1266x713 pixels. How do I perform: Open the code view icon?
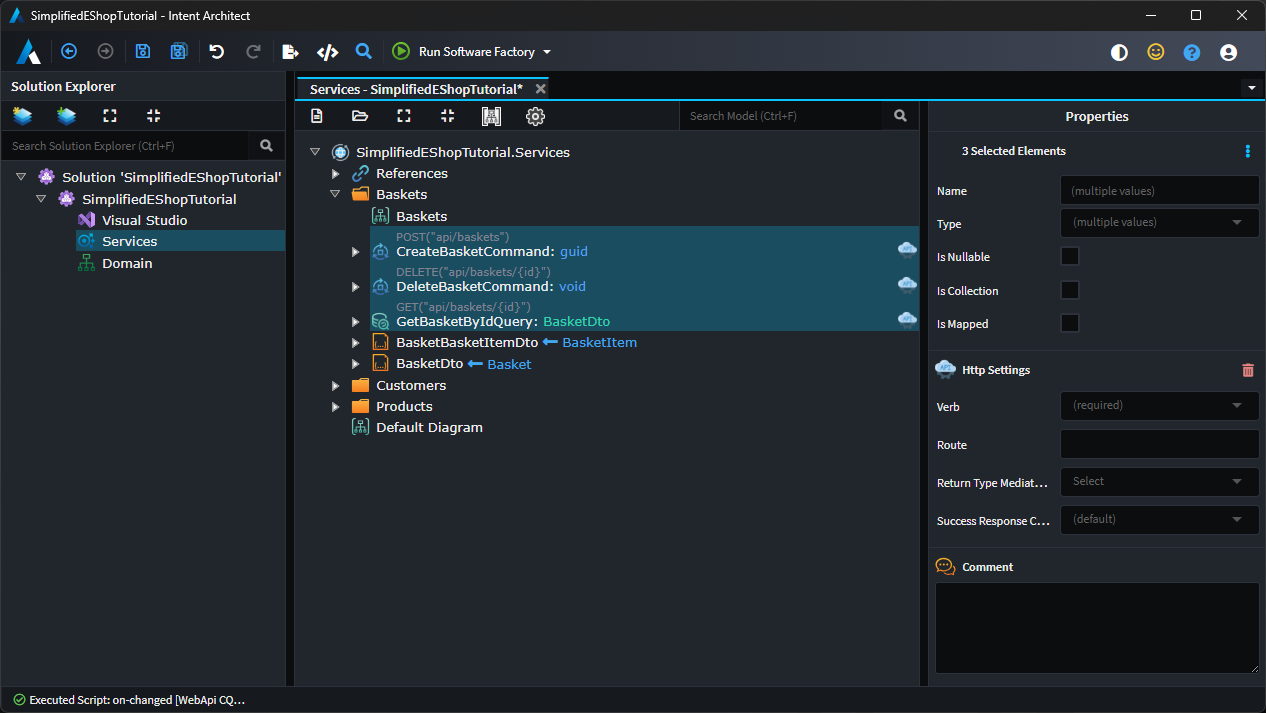click(327, 52)
